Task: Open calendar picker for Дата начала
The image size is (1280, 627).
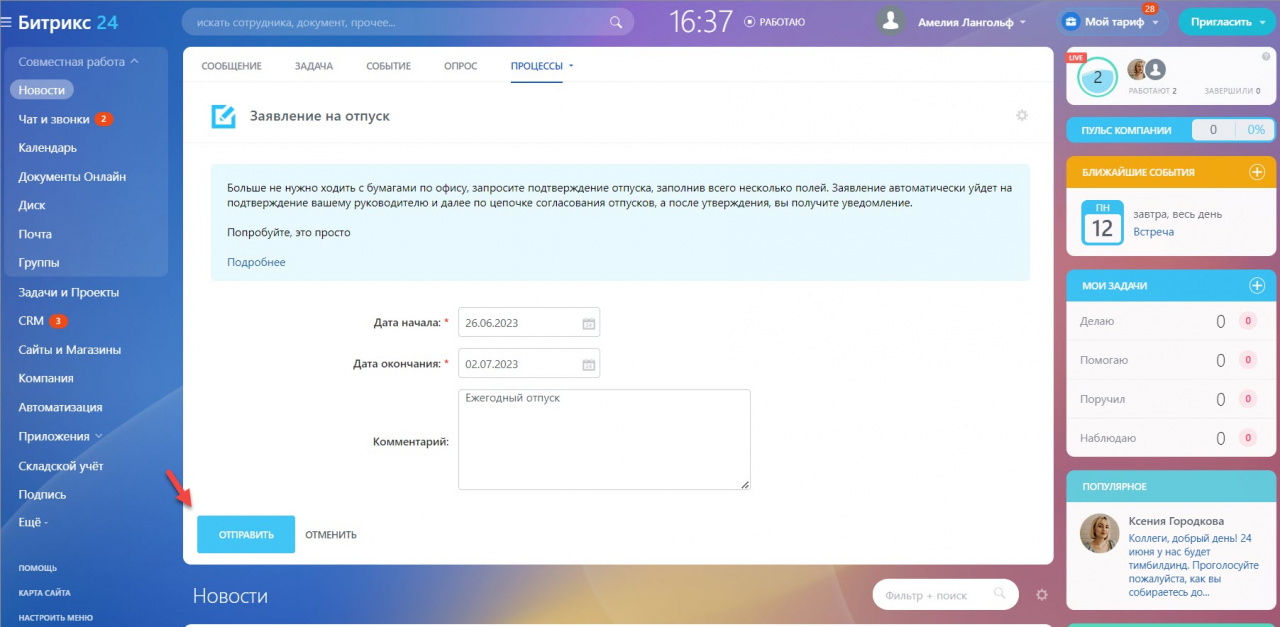Action: pyautogui.click(x=589, y=324)
